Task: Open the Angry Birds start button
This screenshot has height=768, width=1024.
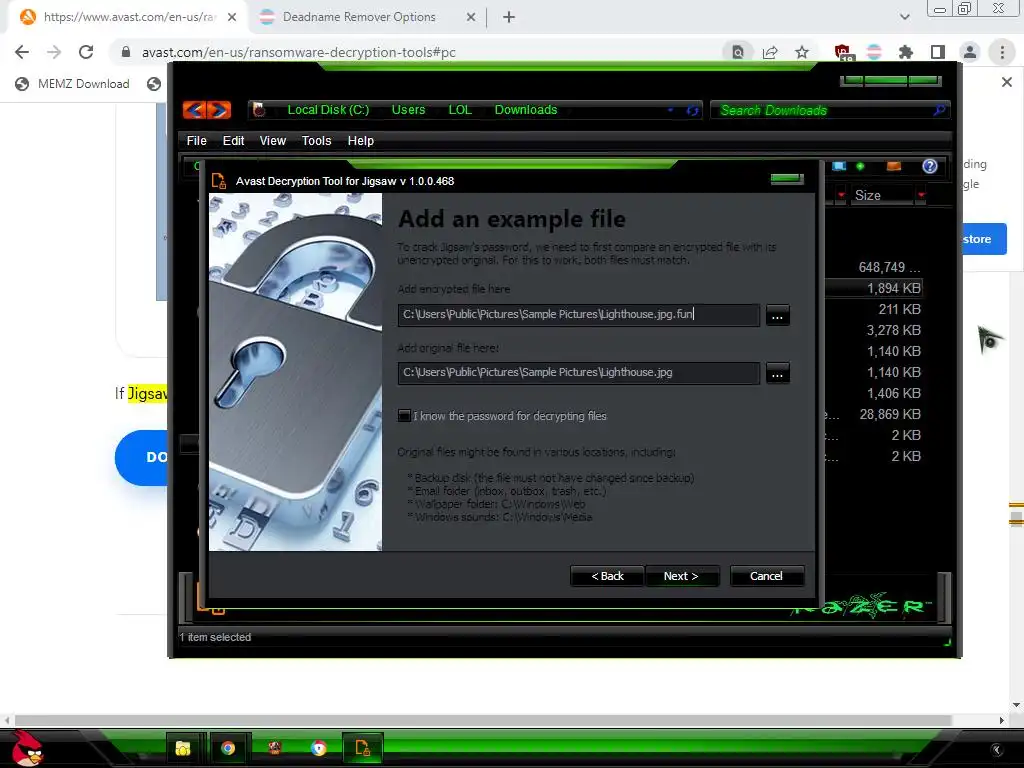Action: (x=26, y=748)
